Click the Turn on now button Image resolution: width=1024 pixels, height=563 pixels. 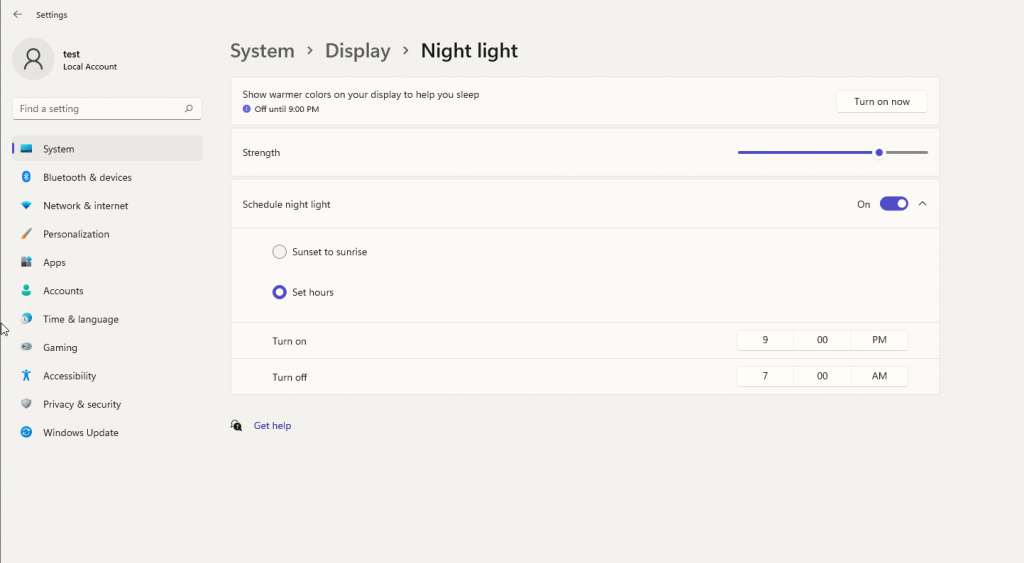click(x=882, y=101)
